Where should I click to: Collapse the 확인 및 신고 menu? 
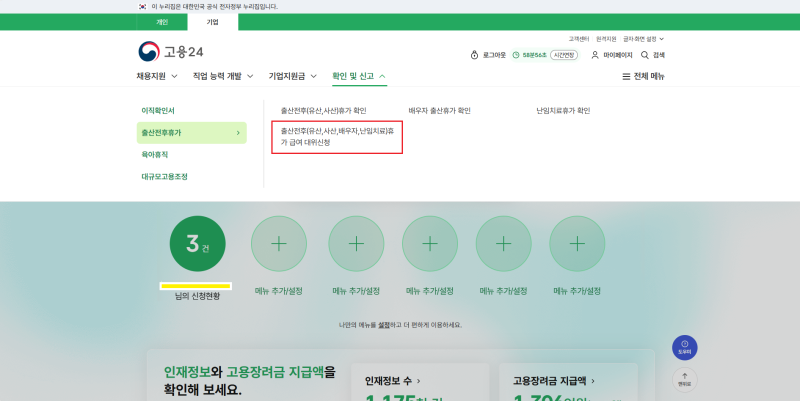(x=359, y=77)
